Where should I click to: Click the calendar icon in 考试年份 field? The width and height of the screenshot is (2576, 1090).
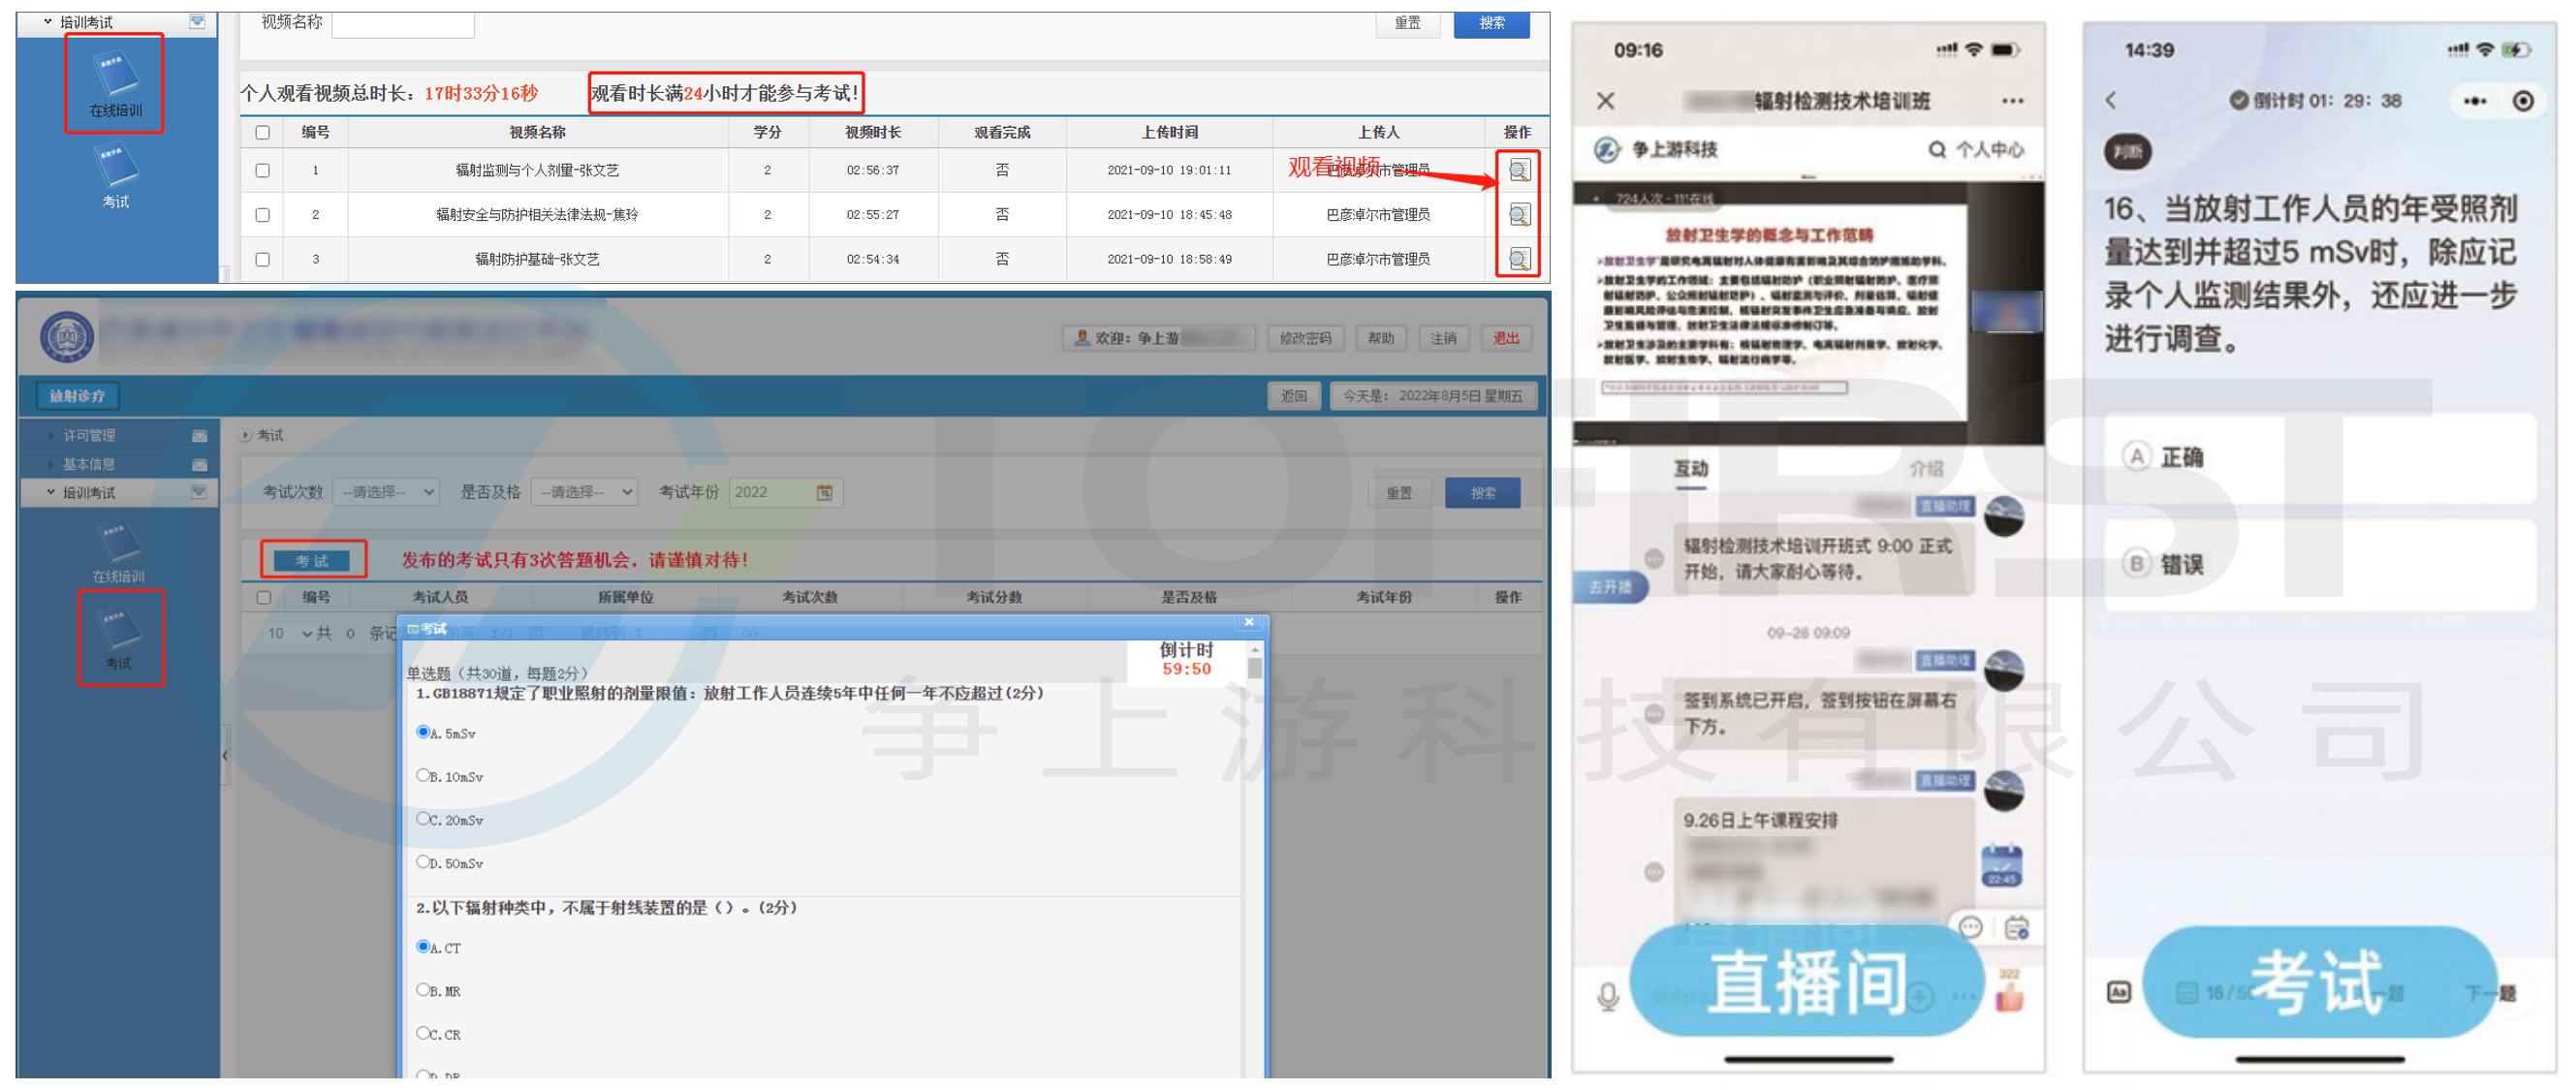click(824, 492)
